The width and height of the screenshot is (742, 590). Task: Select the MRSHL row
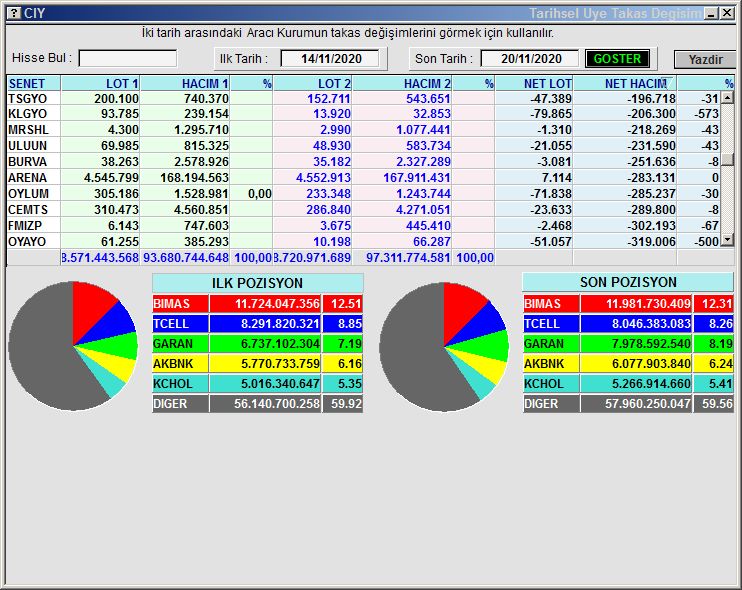click(363, 129)
